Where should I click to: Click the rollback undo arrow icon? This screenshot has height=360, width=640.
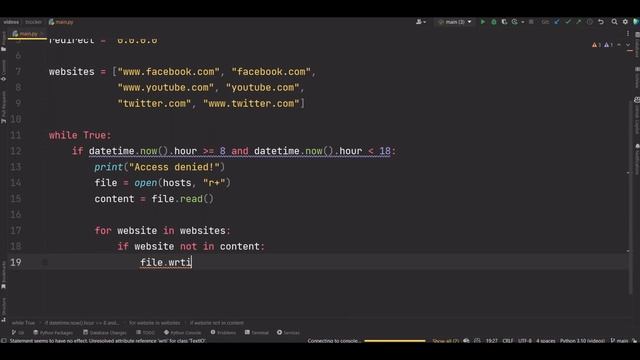601,22
